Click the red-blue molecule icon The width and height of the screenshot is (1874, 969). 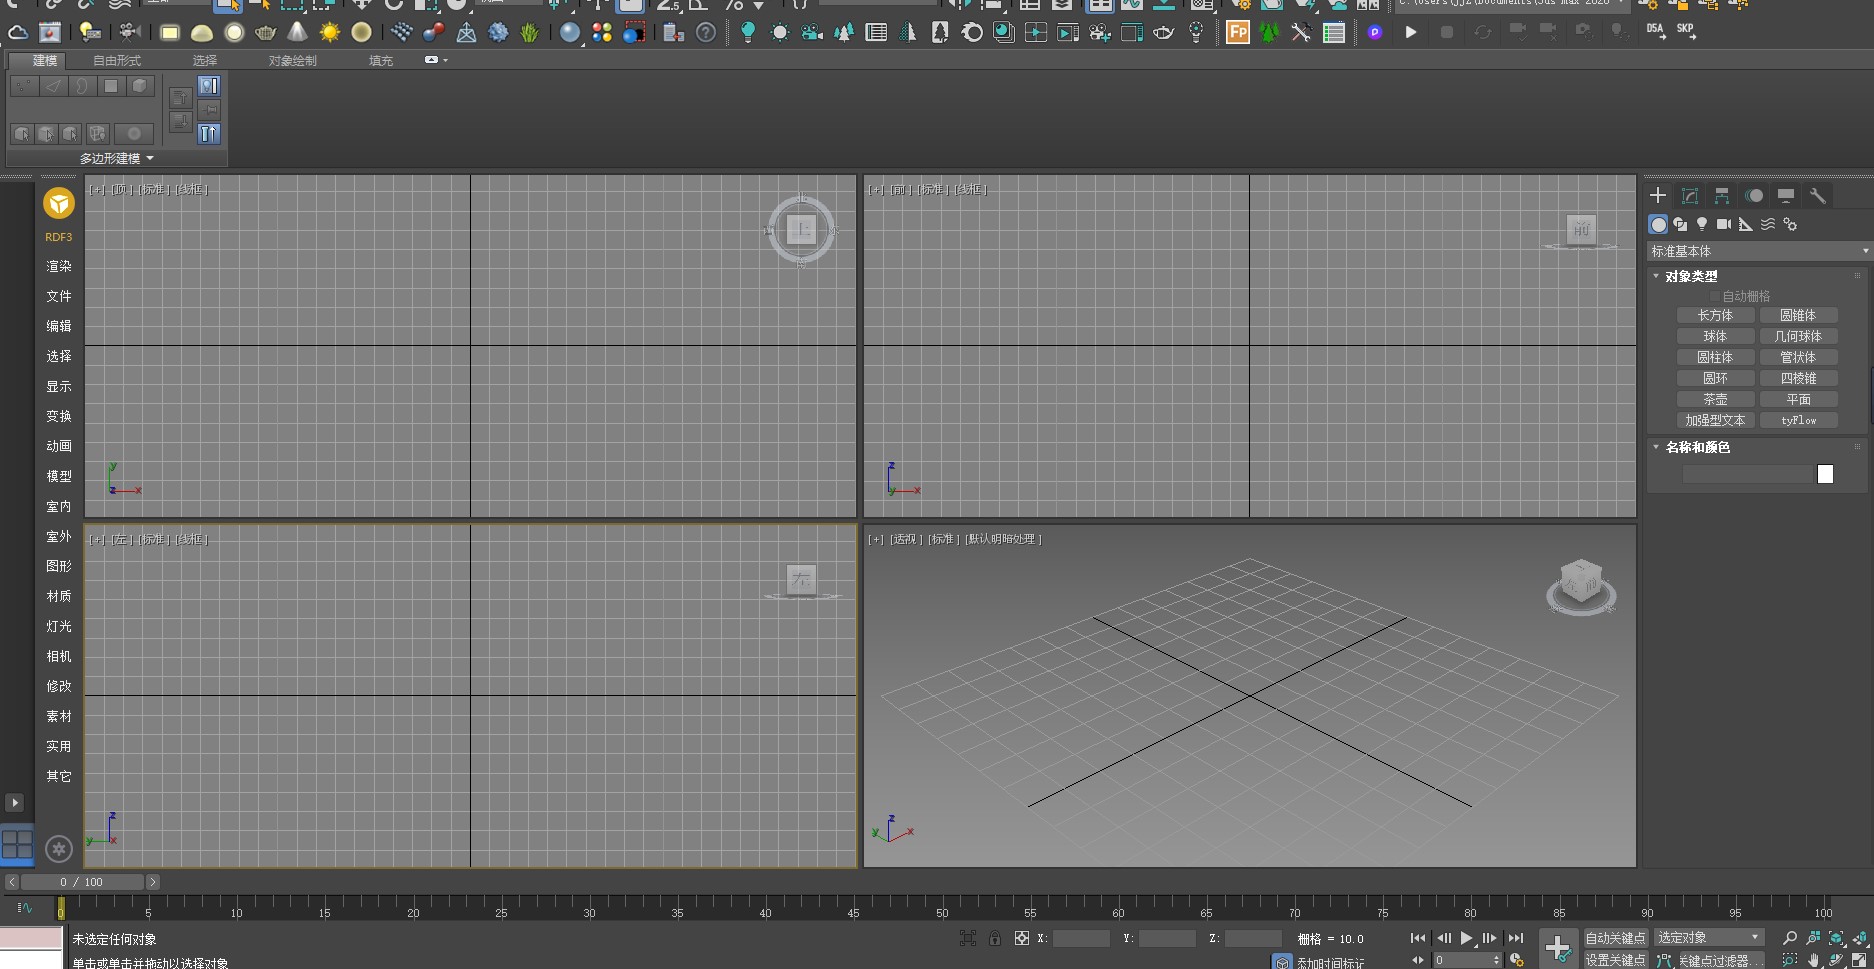pyautogui.click(x=433, y=33)
